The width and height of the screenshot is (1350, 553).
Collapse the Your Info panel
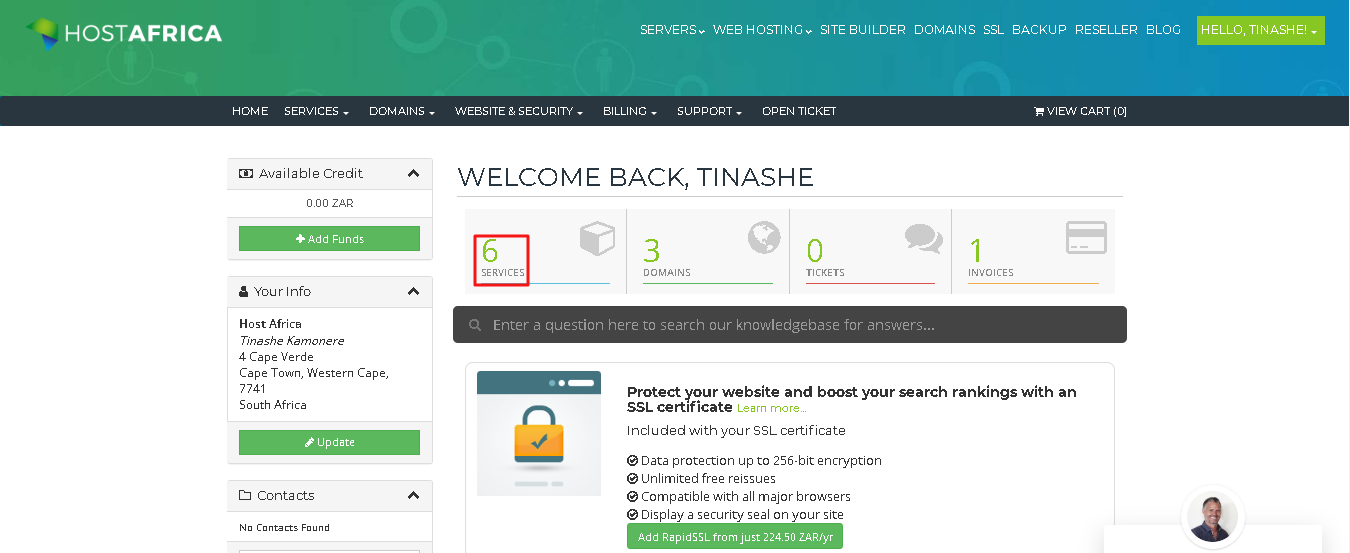(x=413, y=291)
